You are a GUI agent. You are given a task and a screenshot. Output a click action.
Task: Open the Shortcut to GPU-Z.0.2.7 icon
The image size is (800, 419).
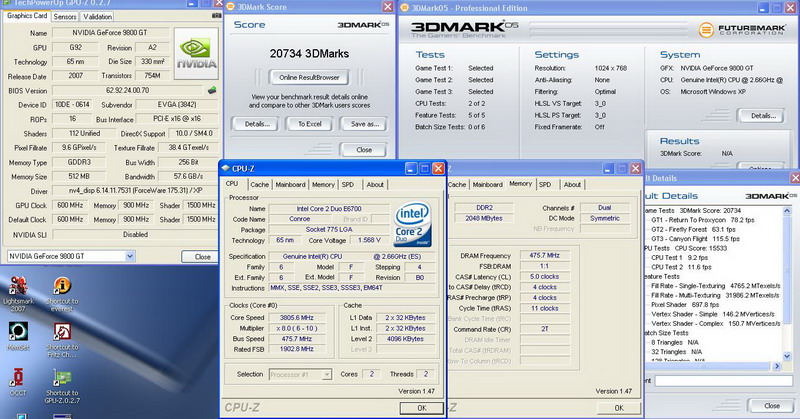point(62,385)
